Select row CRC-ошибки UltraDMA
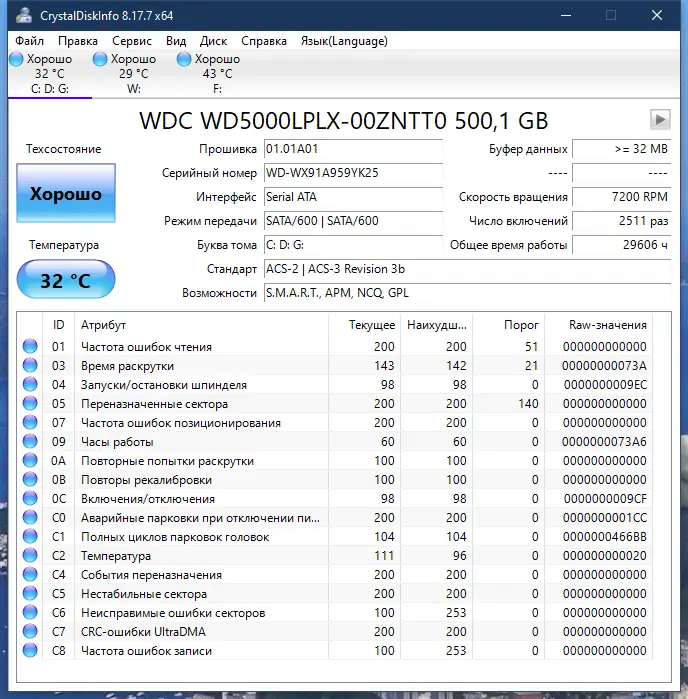 335,631
